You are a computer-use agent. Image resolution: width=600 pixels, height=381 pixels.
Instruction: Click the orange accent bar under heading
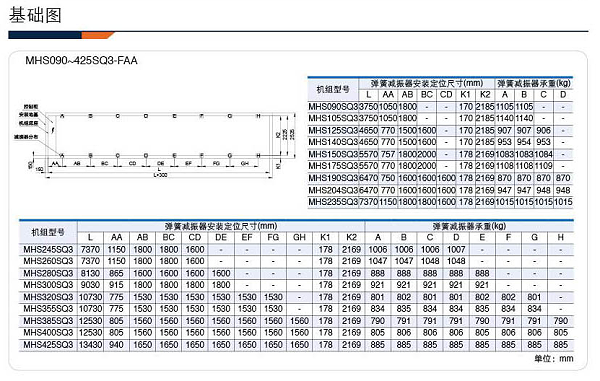pyautogui.click(x=98, y=36)
